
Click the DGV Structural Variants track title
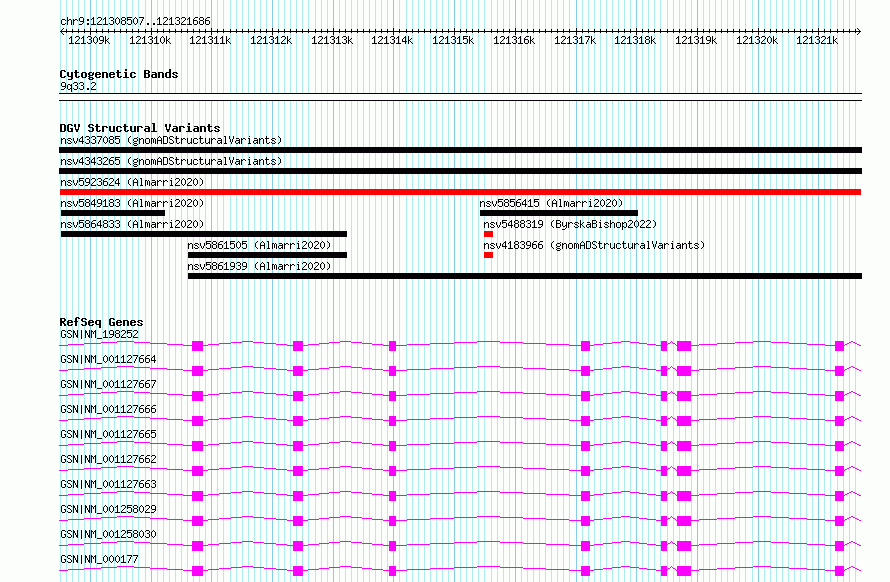point(140,128)
